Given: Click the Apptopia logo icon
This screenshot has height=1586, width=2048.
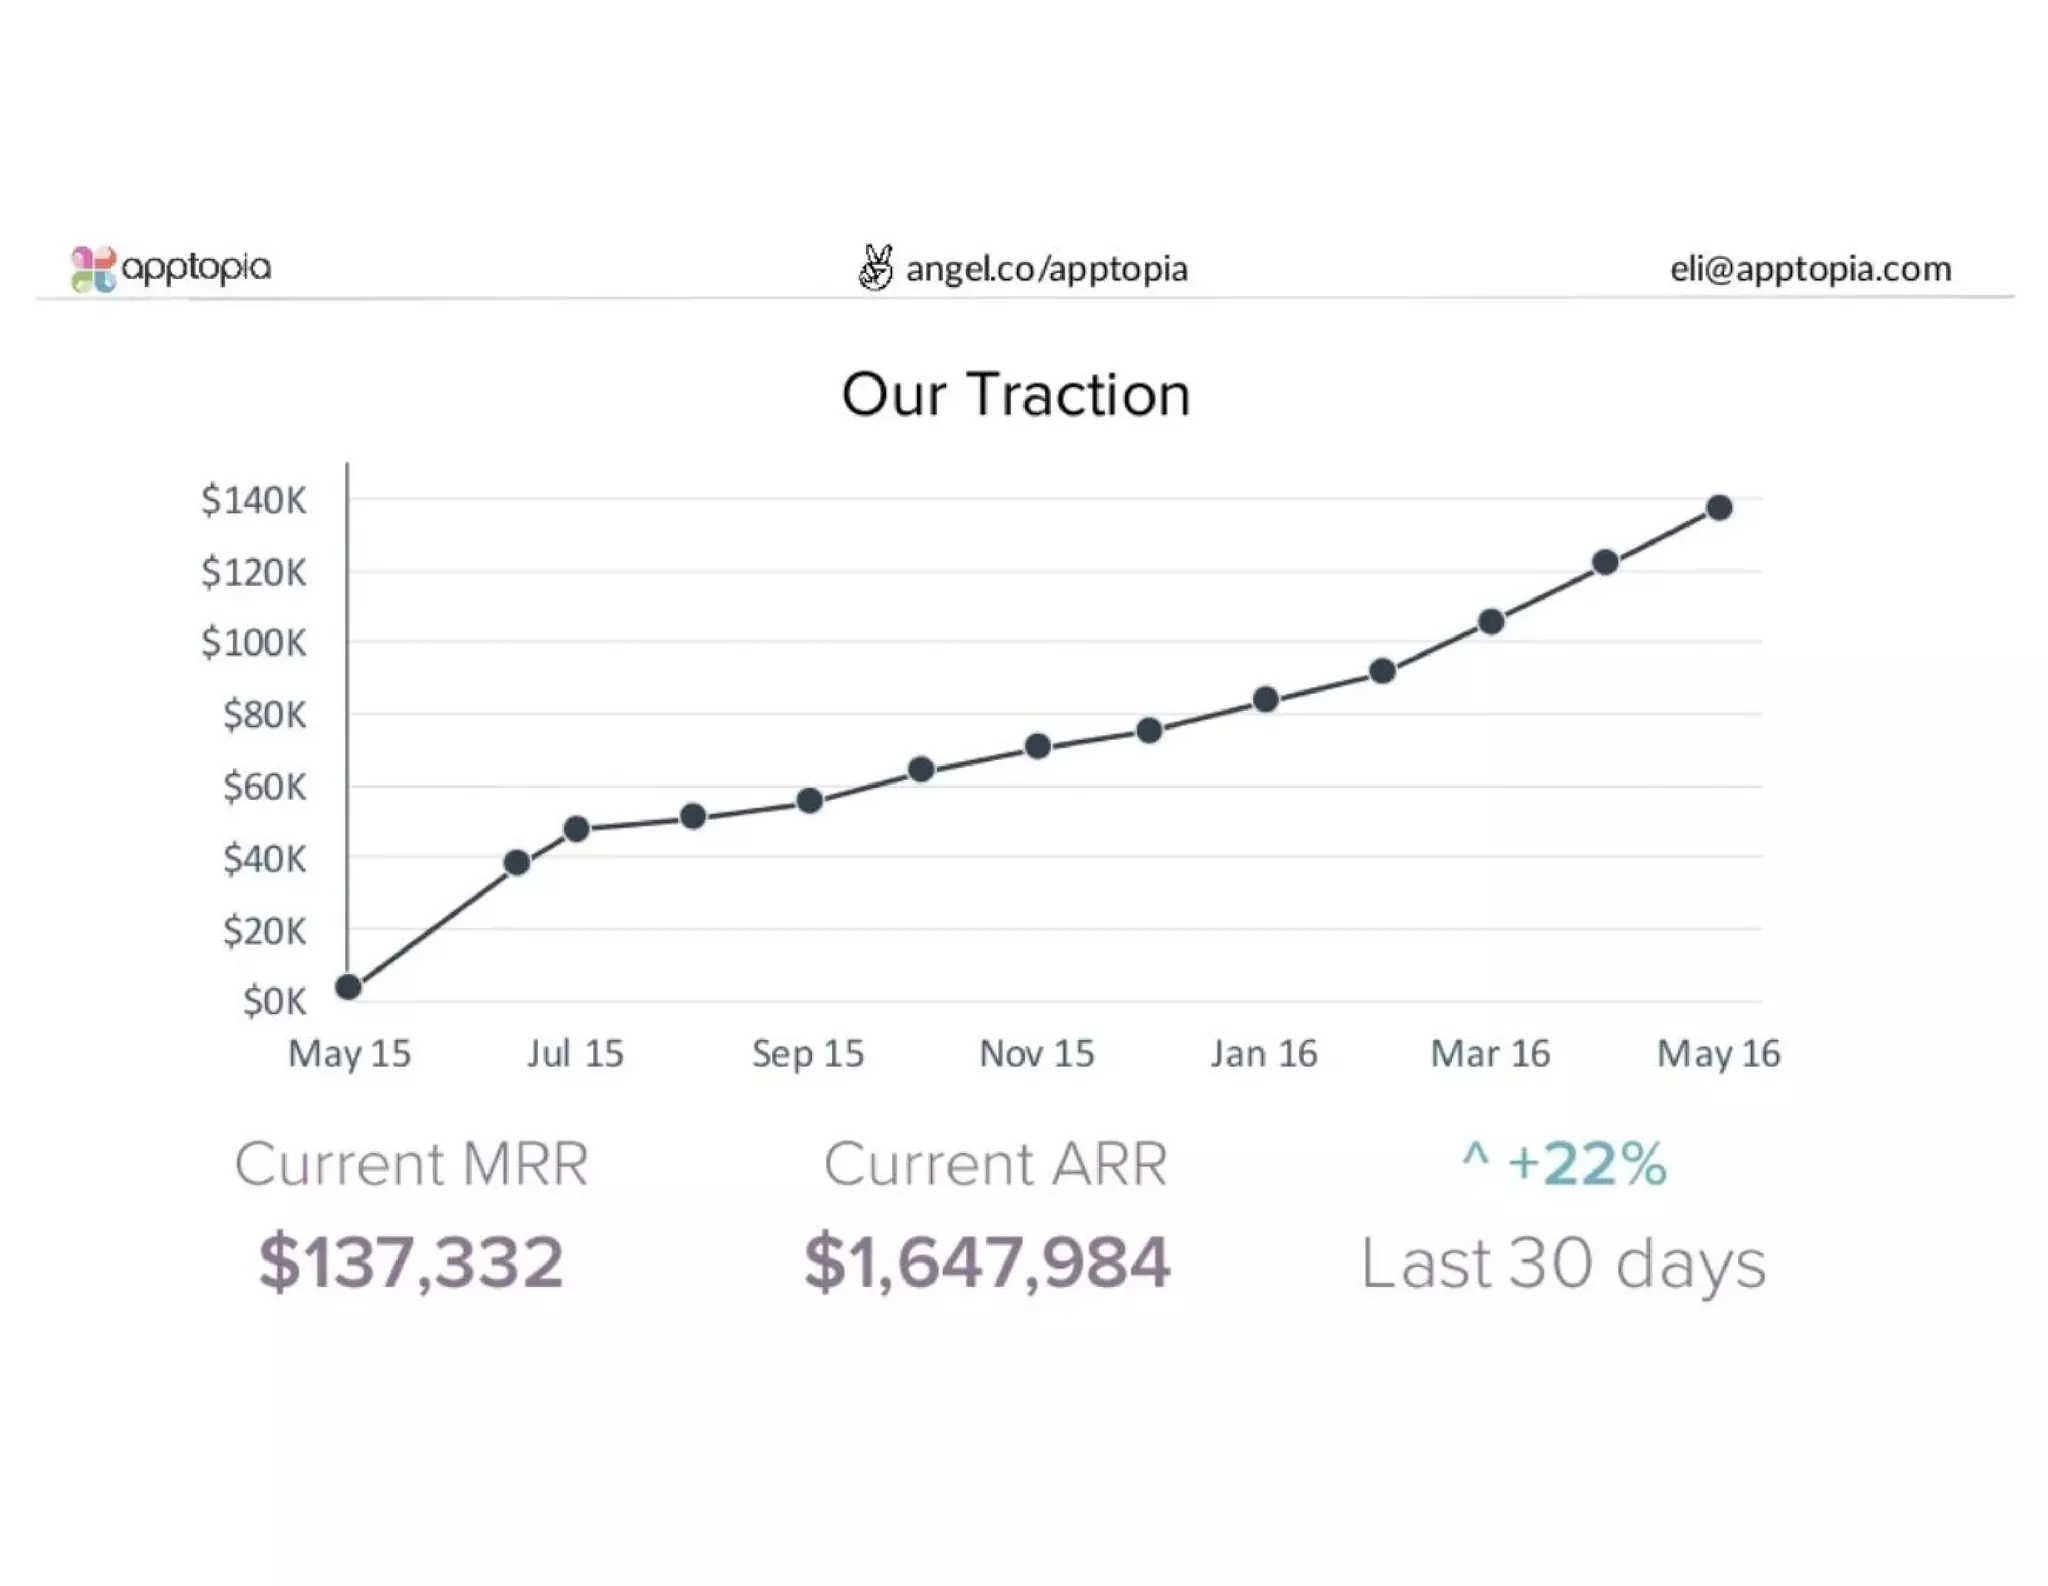Looking at the screenshot, I should click(x=93, y=269).
